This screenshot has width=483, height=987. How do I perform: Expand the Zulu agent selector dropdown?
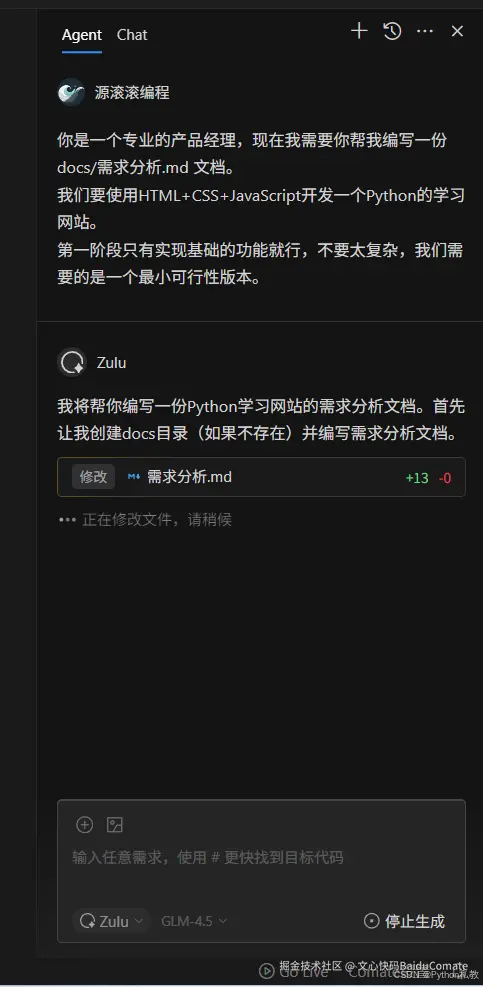click(x=111, y=921)
